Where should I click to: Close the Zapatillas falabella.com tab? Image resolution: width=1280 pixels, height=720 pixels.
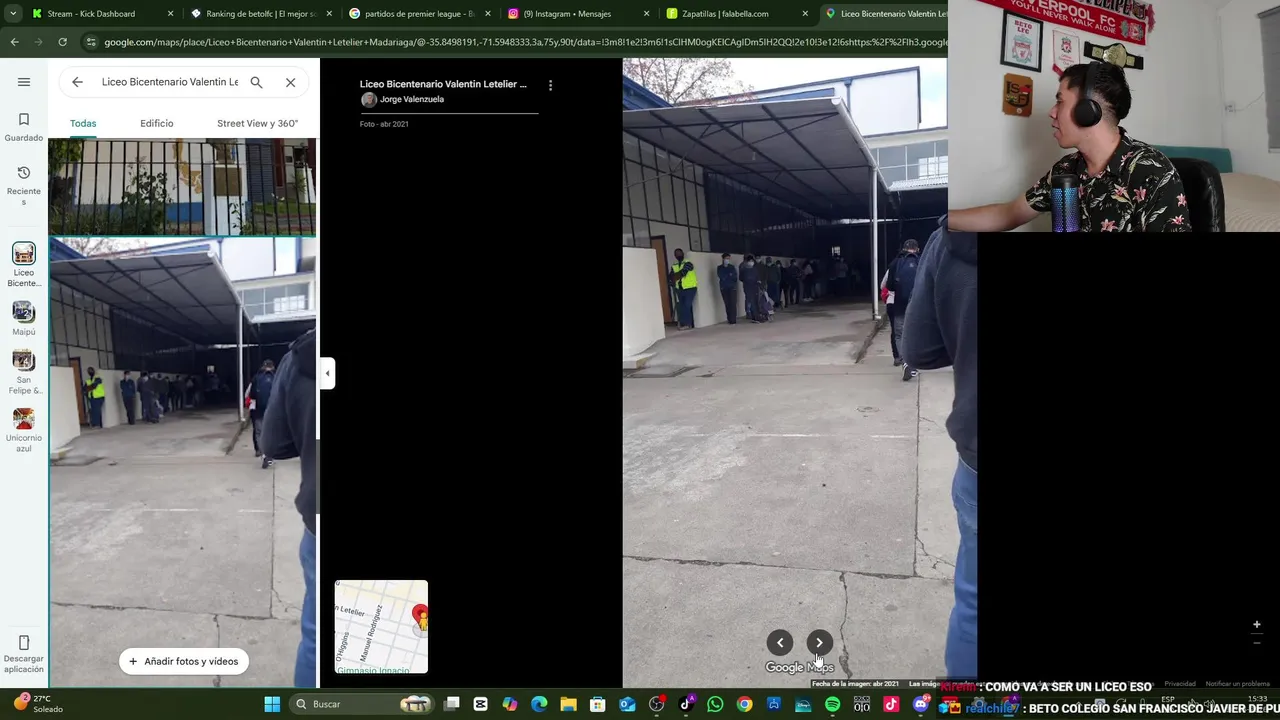pos(804,14)
